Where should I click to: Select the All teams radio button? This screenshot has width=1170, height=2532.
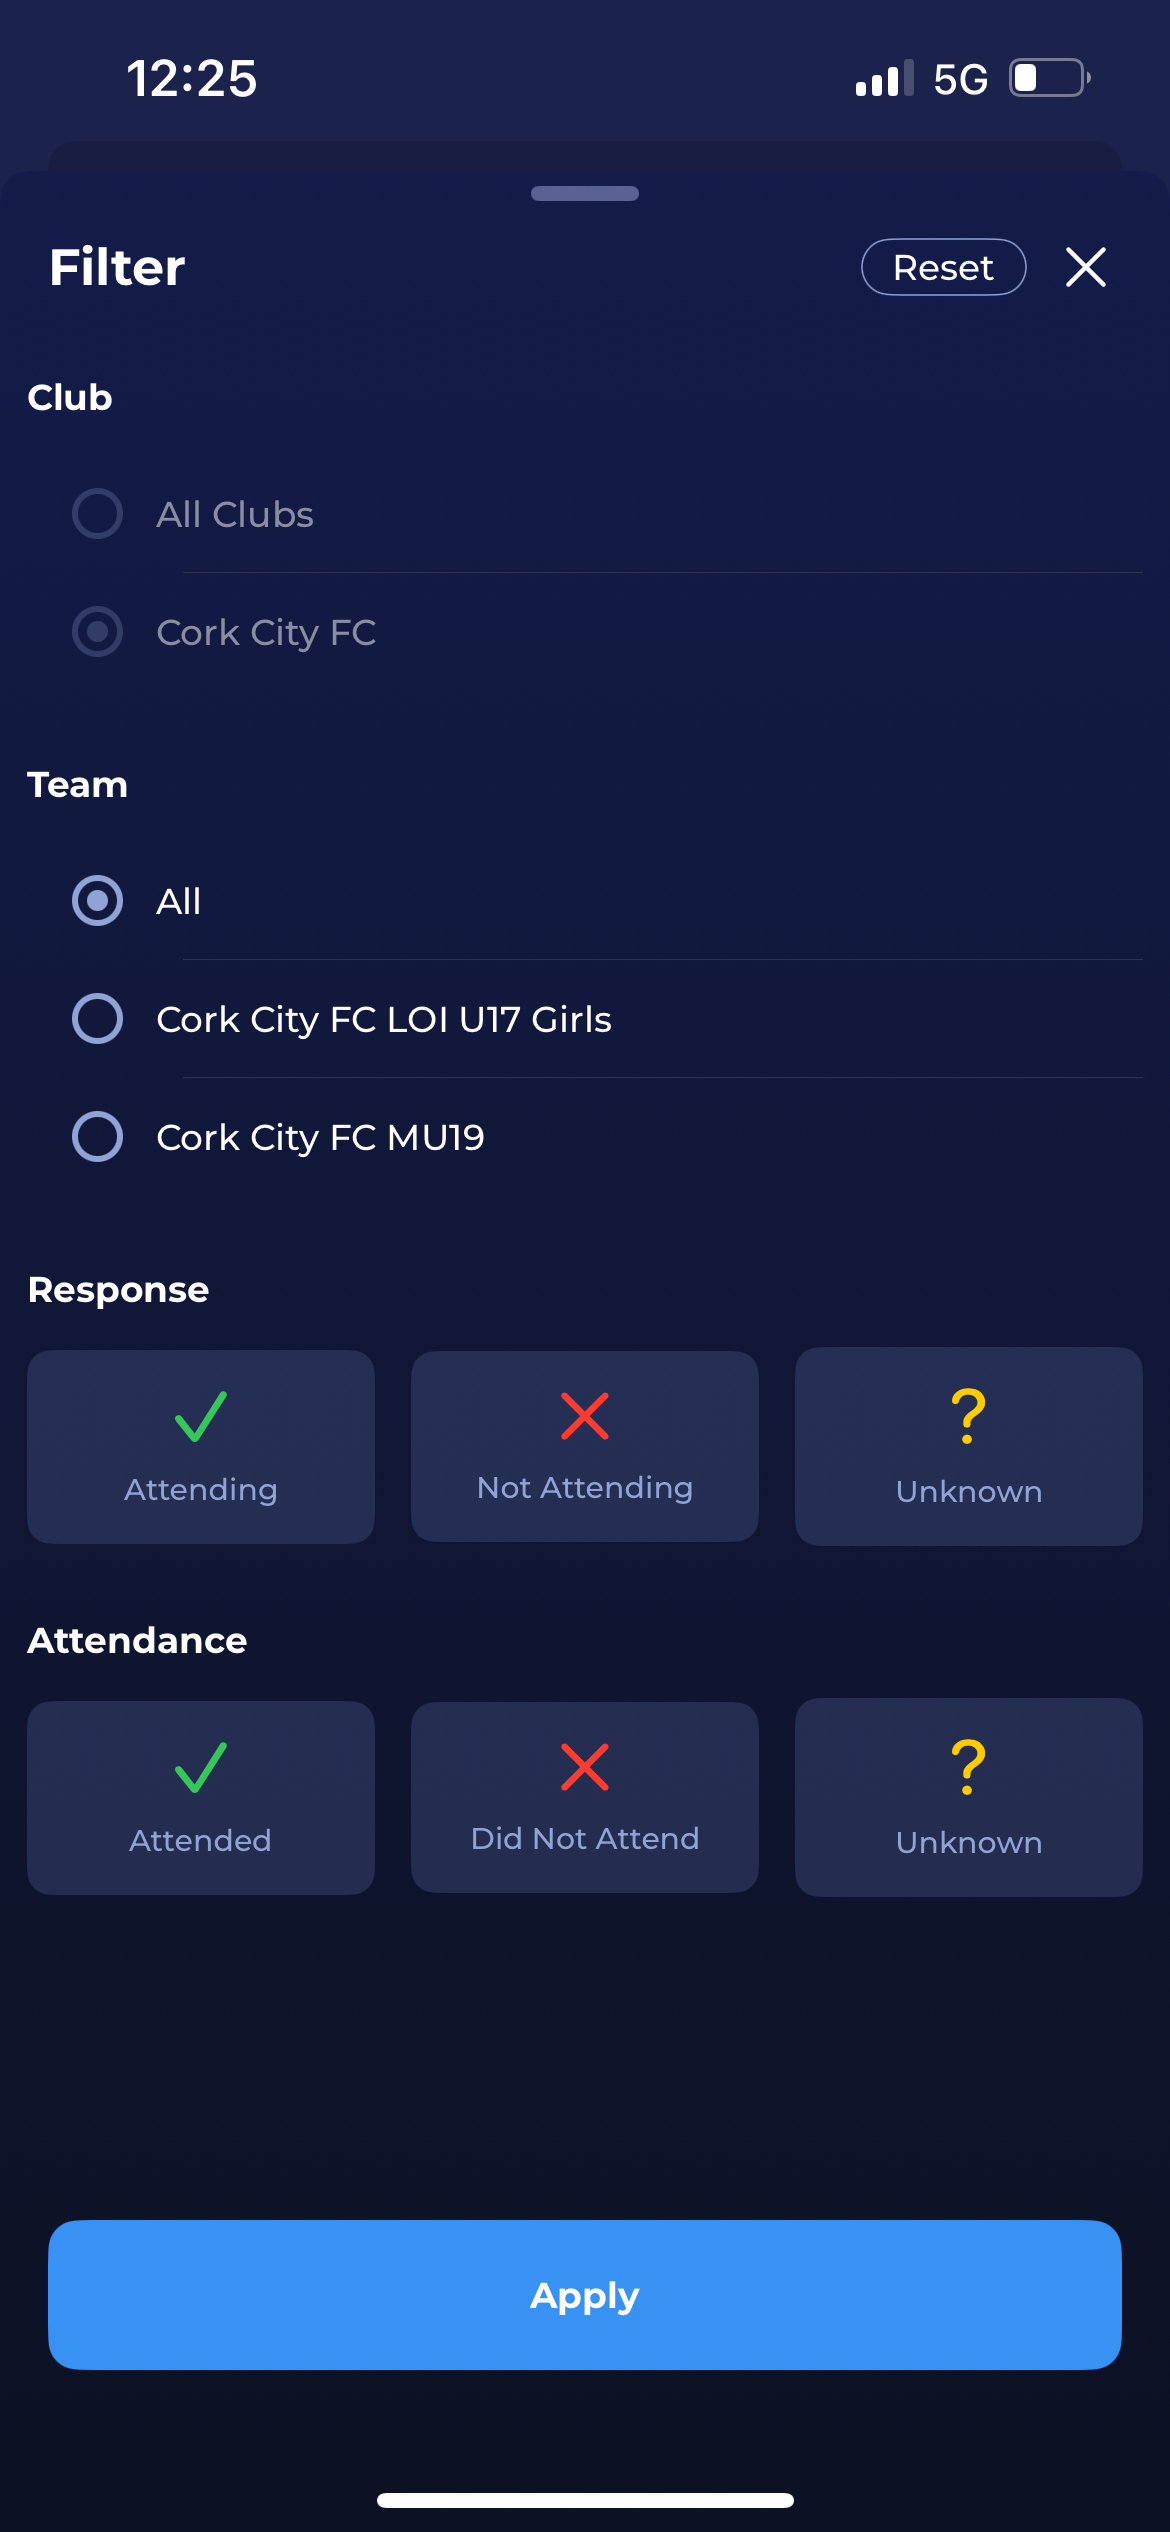pos(98,901)
